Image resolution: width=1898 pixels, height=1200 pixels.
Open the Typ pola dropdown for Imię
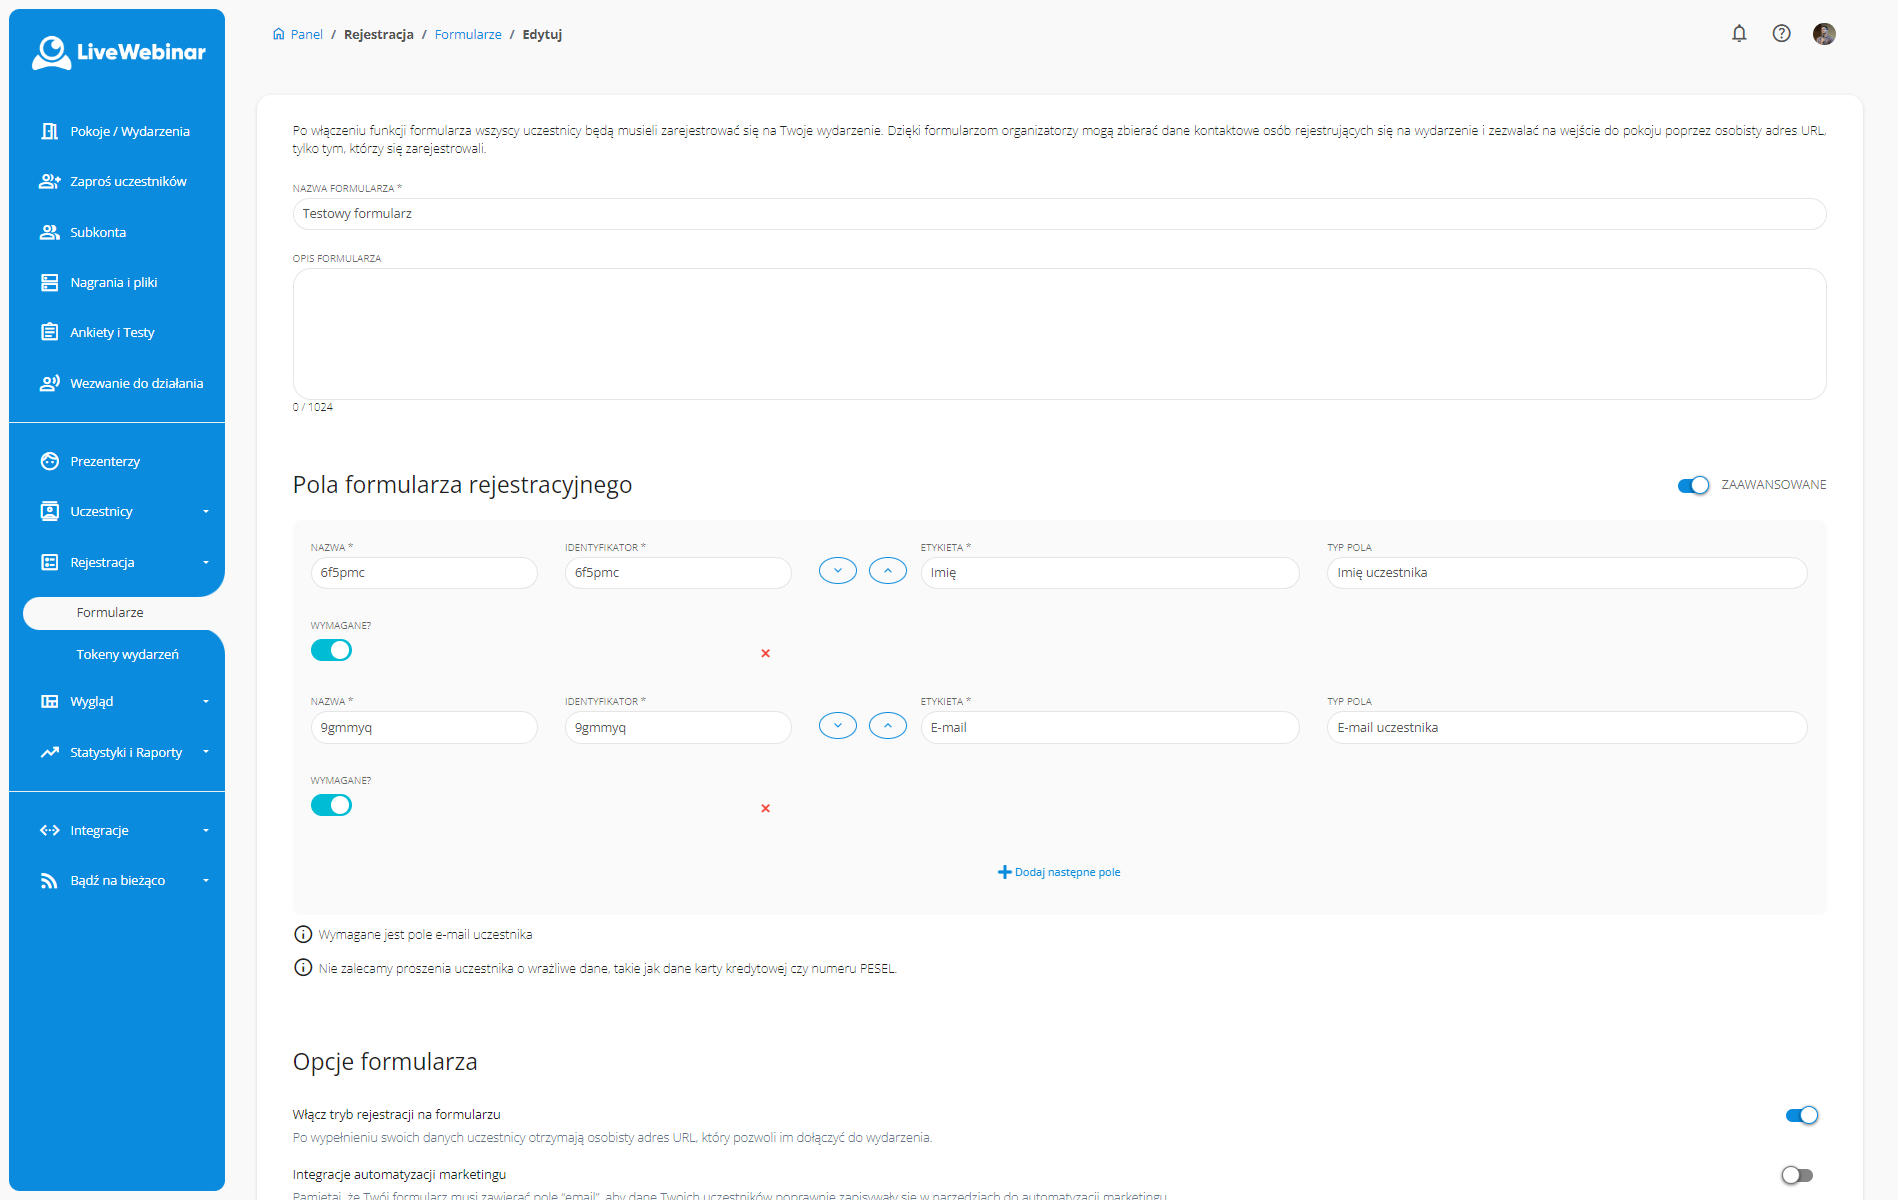[x=1566, y=573]
